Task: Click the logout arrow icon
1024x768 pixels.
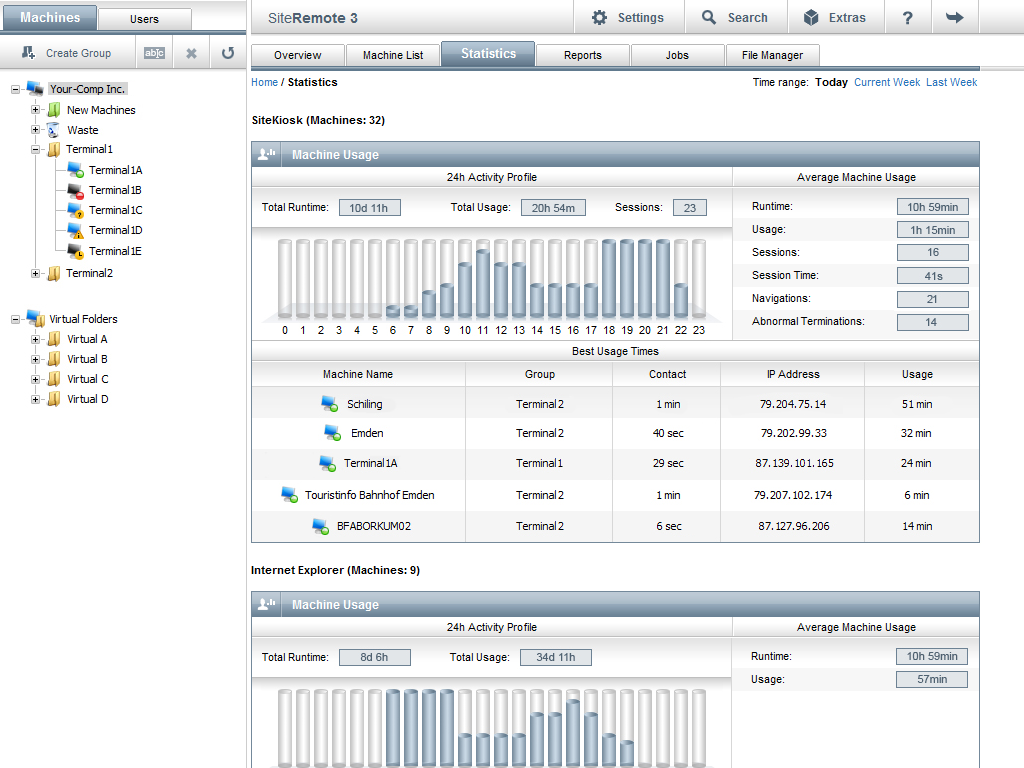Action: point(954,18)
